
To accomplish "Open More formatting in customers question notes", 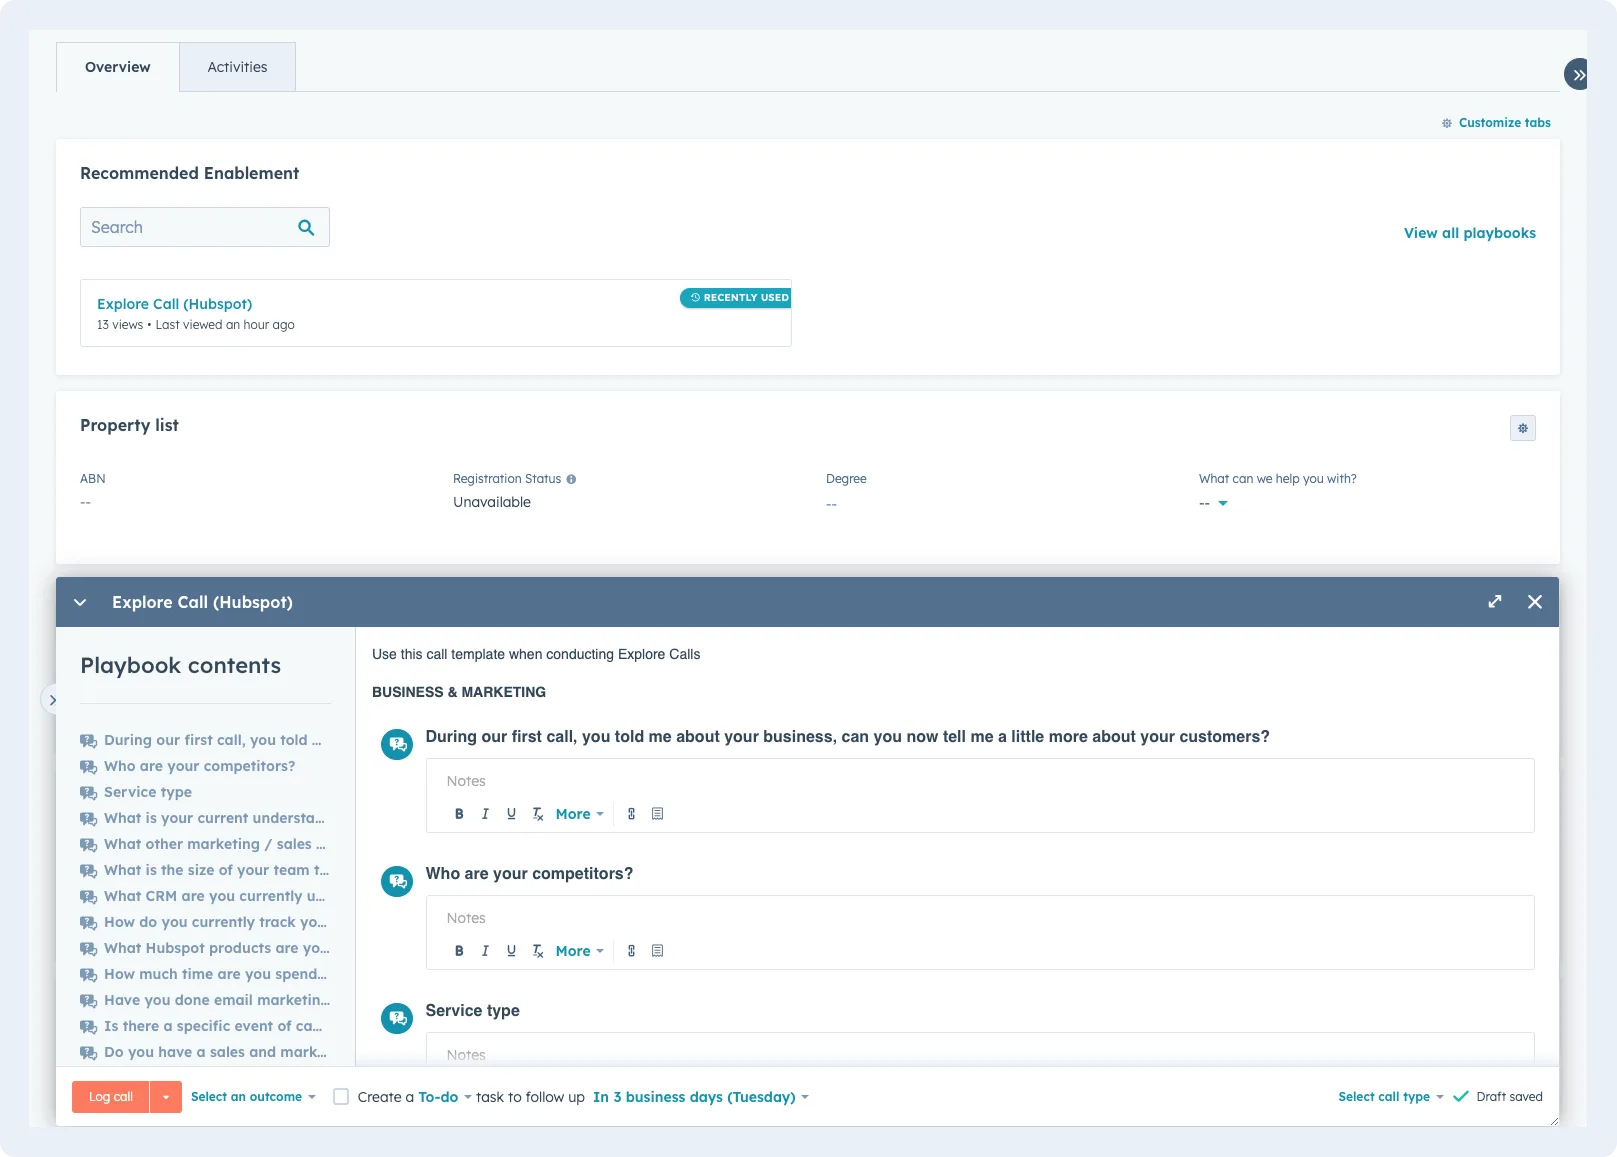I will pyautogui.click(x=579, y=814).
